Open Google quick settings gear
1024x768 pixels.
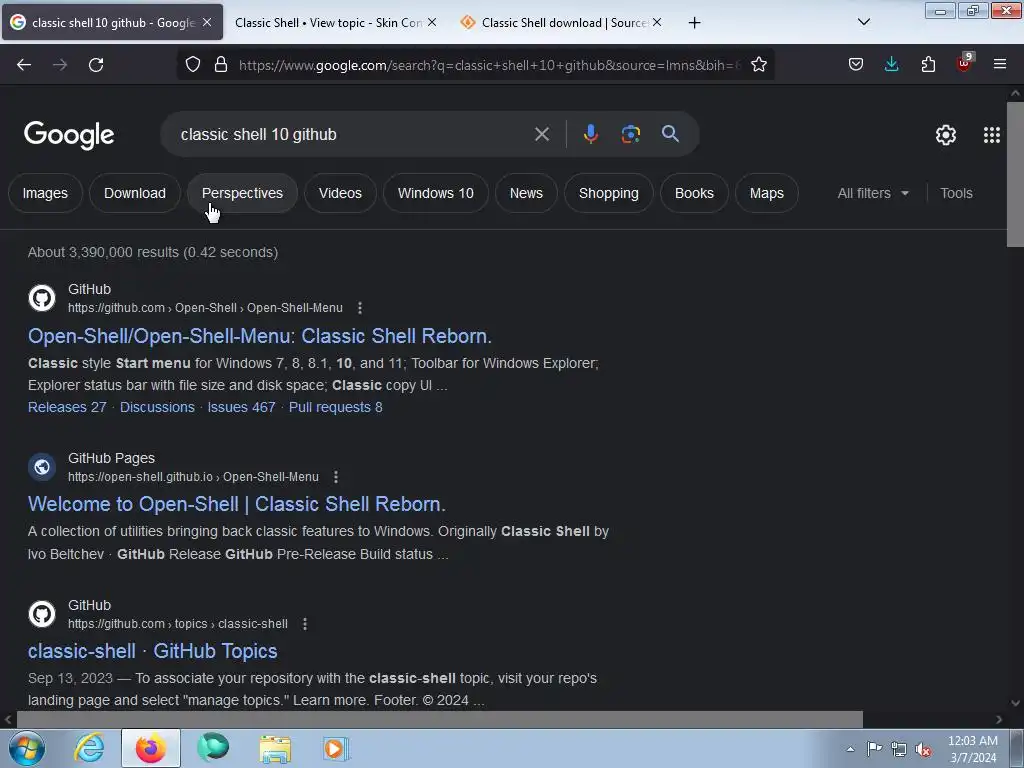tap(946, 135)
